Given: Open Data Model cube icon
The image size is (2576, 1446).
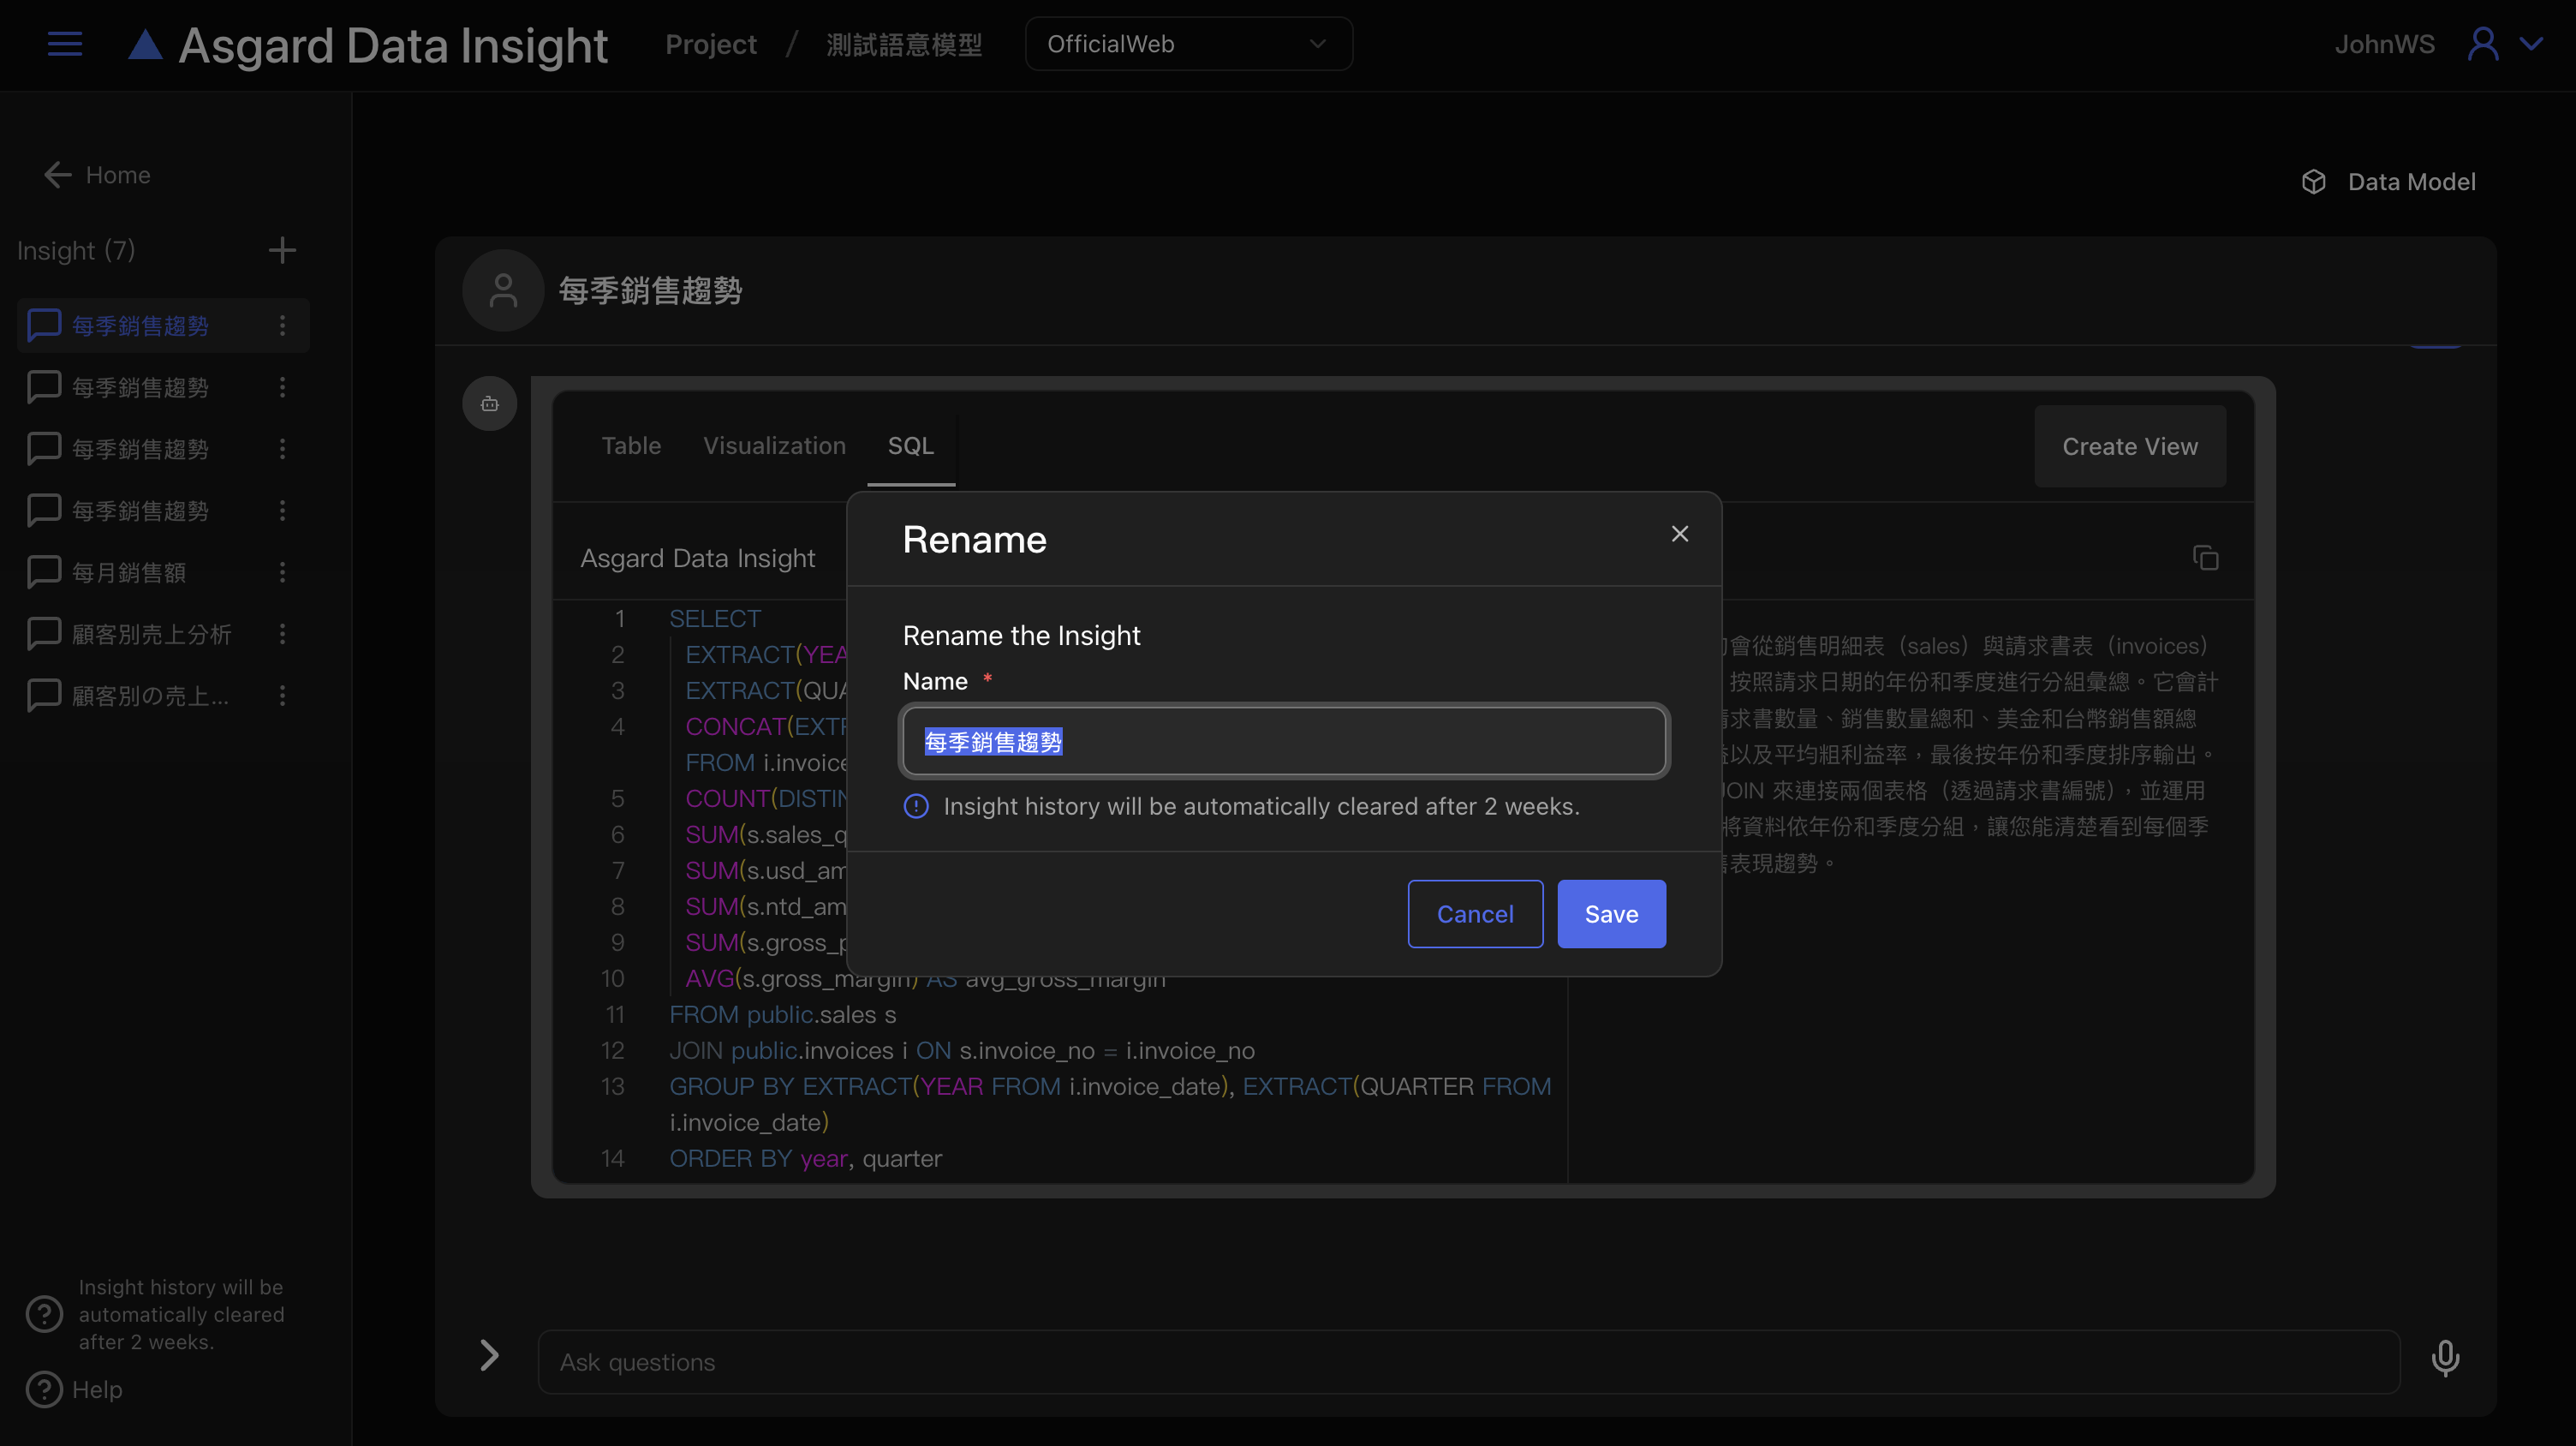Looking at the screenshot, I should click(2314, 182).
